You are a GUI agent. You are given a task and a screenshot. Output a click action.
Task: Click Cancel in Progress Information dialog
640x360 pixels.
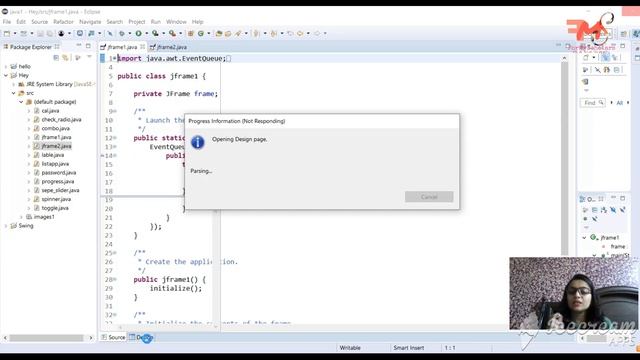pyautogui.click(x=429, y=197)
